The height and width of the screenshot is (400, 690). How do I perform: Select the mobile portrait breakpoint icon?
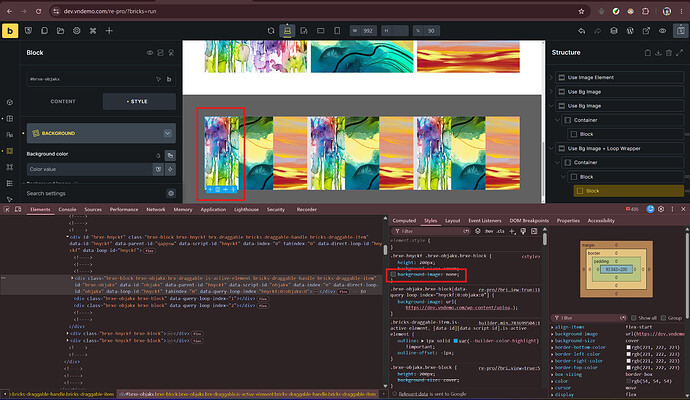click(337, 31)
